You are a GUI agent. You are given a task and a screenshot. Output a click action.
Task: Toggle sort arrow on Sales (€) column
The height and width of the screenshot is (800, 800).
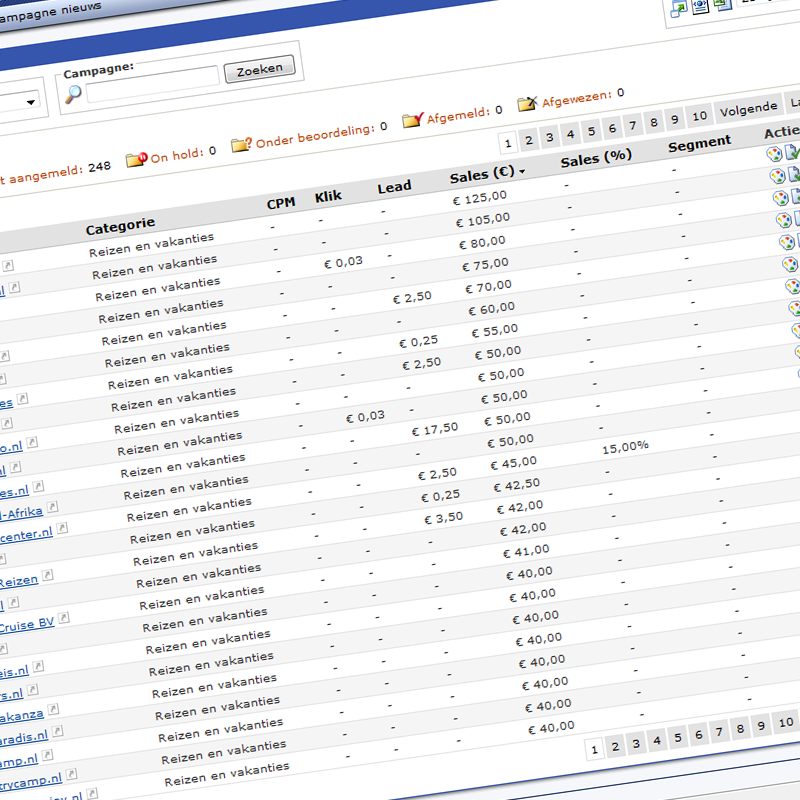tap(522, 171)
